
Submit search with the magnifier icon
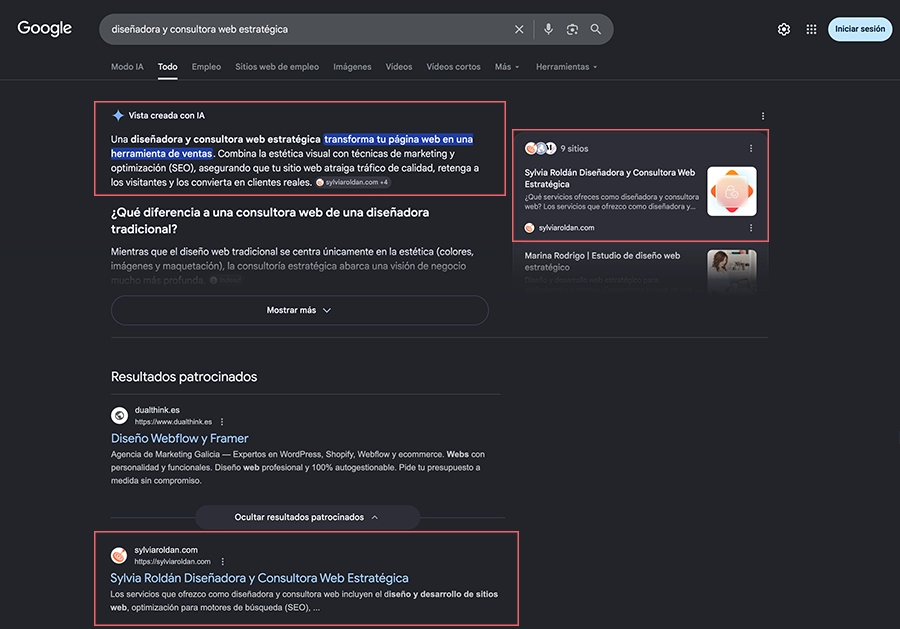pos(596,29)
